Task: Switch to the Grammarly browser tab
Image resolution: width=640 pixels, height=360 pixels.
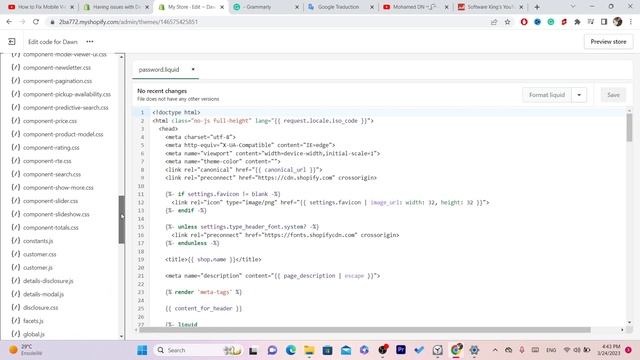Action: click(266, 7)
